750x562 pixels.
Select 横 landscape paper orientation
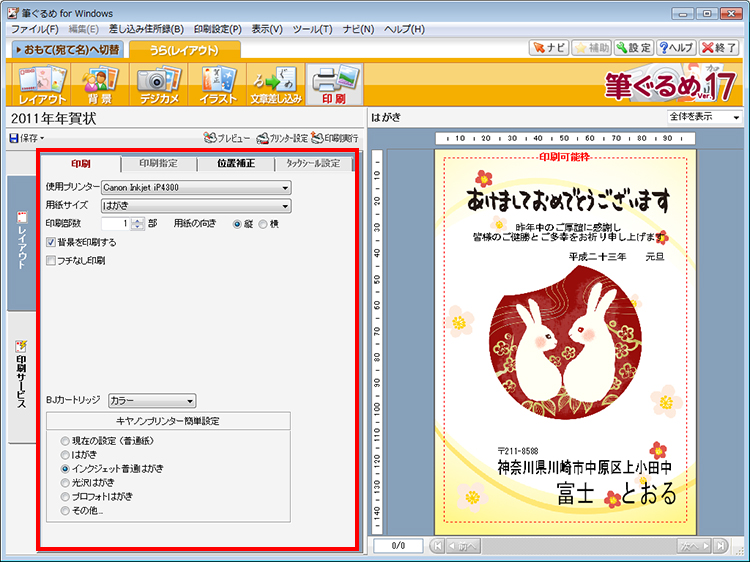(x=263, y=224)
